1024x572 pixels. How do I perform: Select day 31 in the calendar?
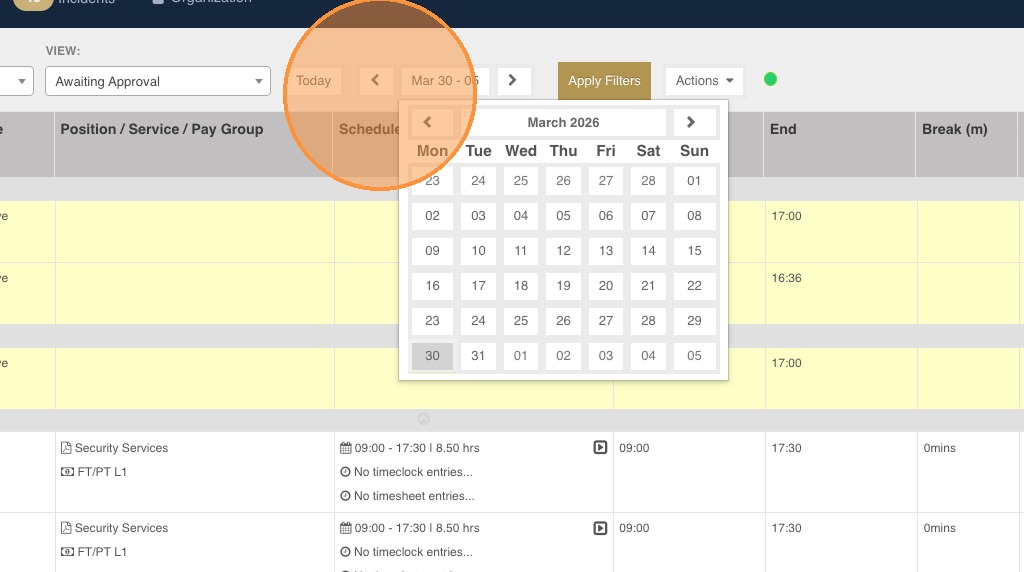[478, 356]
